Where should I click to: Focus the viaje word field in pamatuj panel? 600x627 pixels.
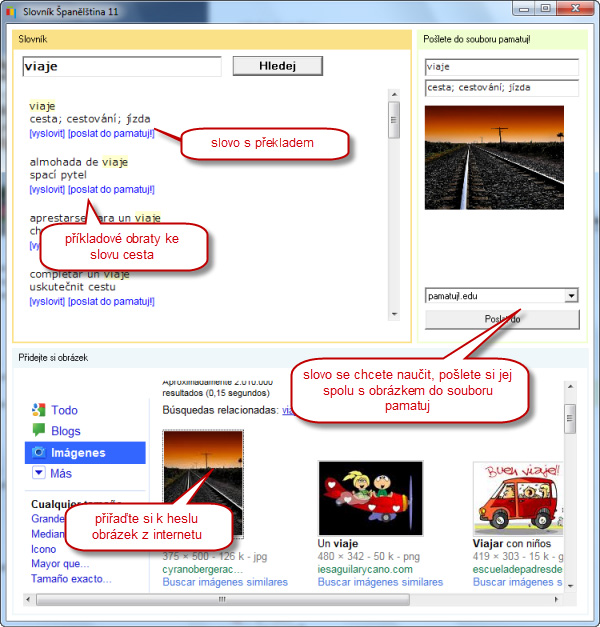click(x=502, y=67)
